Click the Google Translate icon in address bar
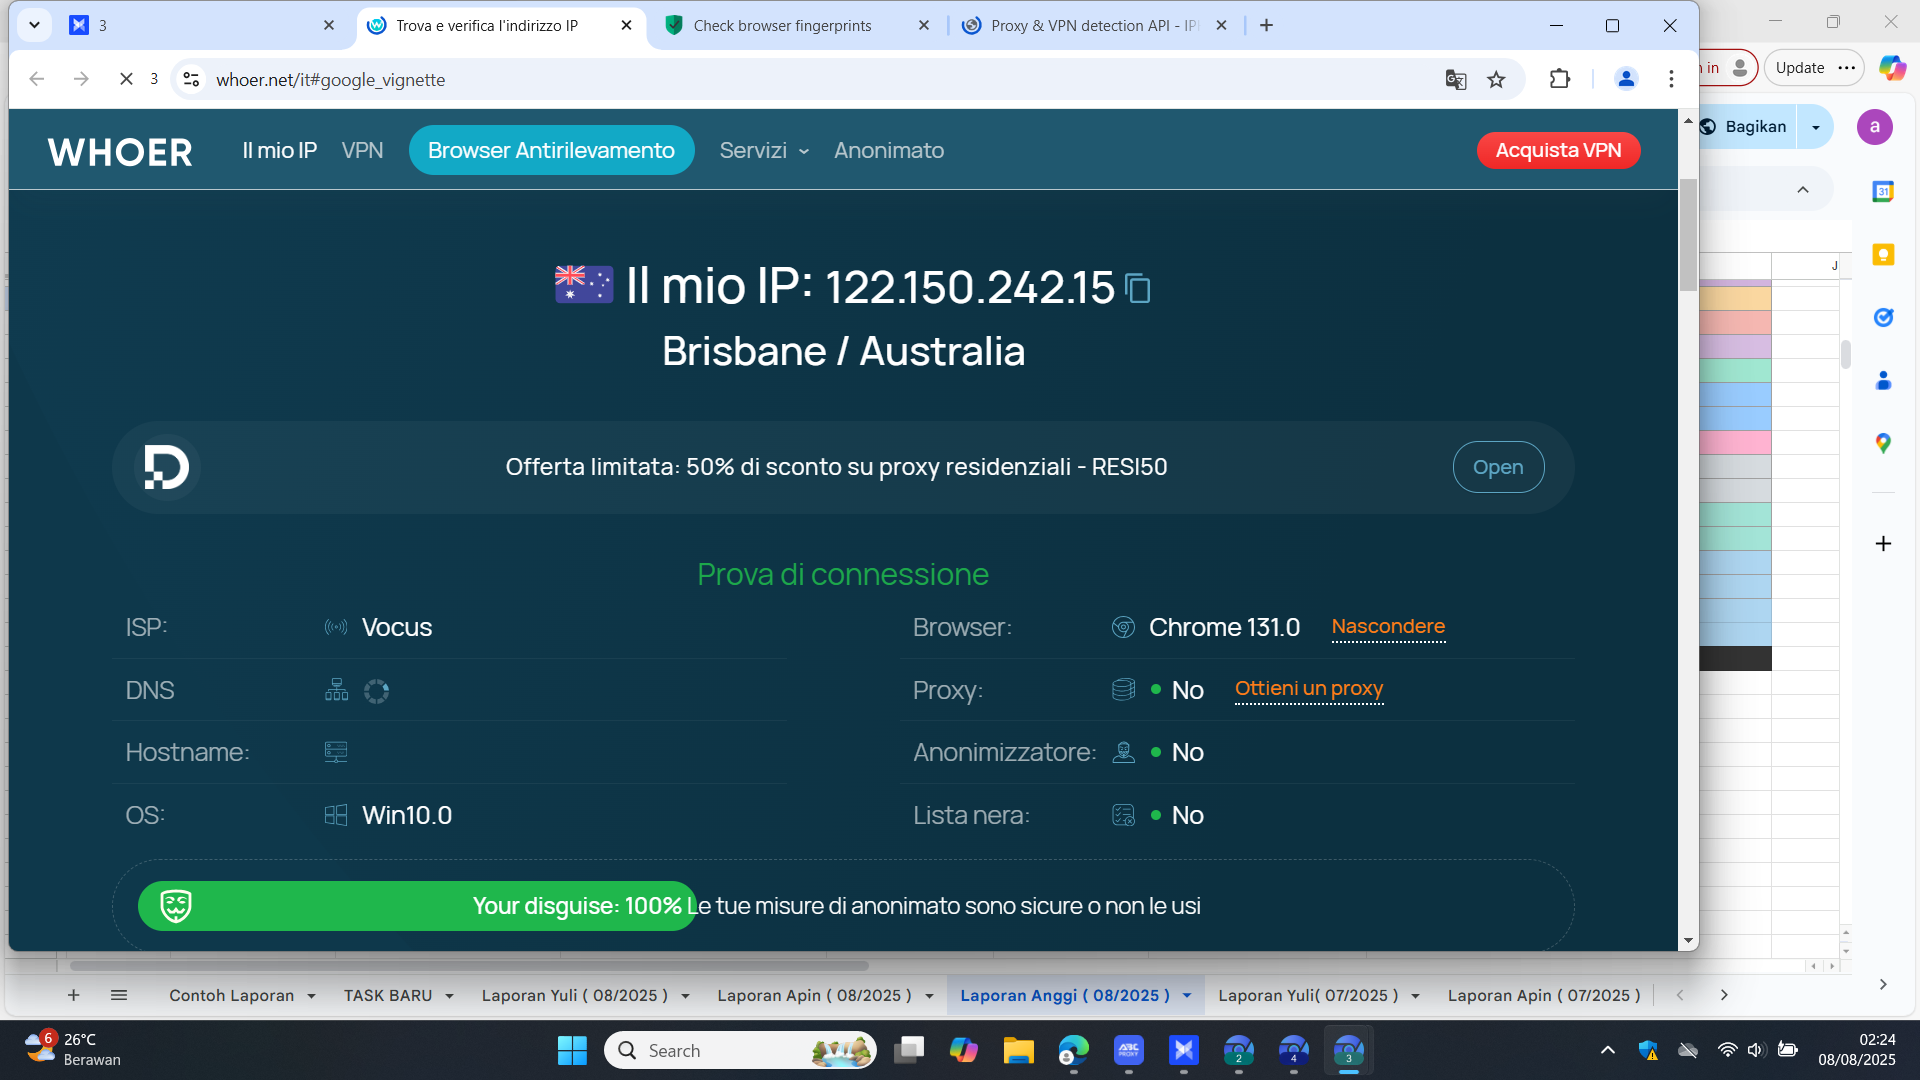 (1455, 80)
